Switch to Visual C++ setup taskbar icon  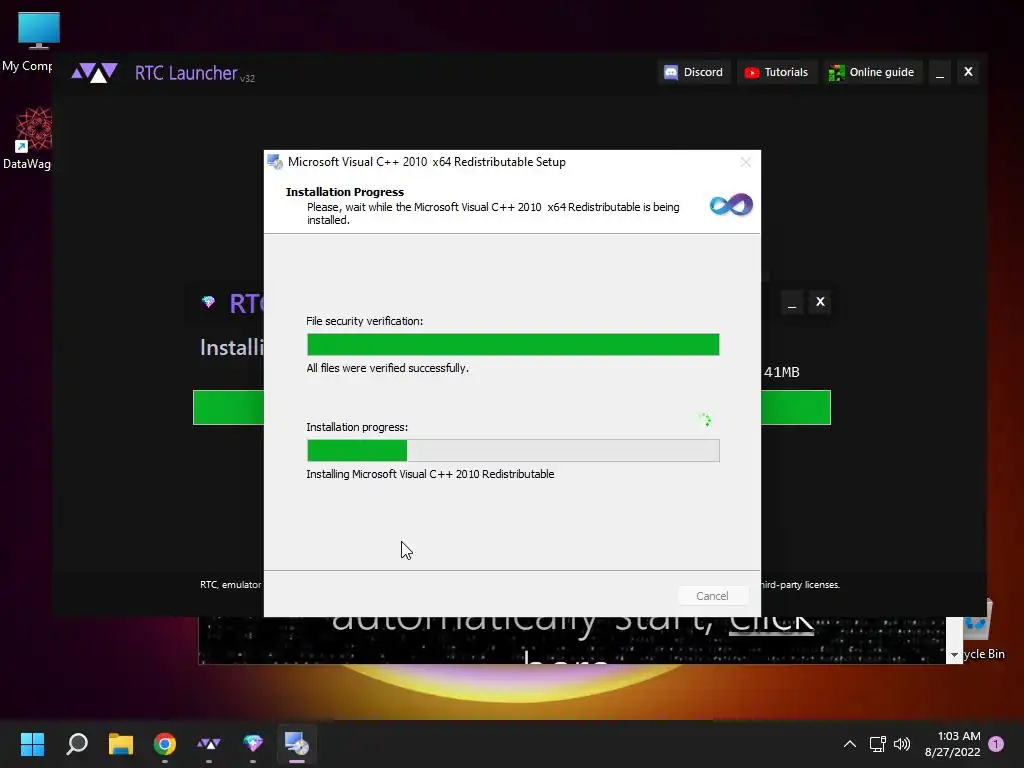tap(296, 743)
